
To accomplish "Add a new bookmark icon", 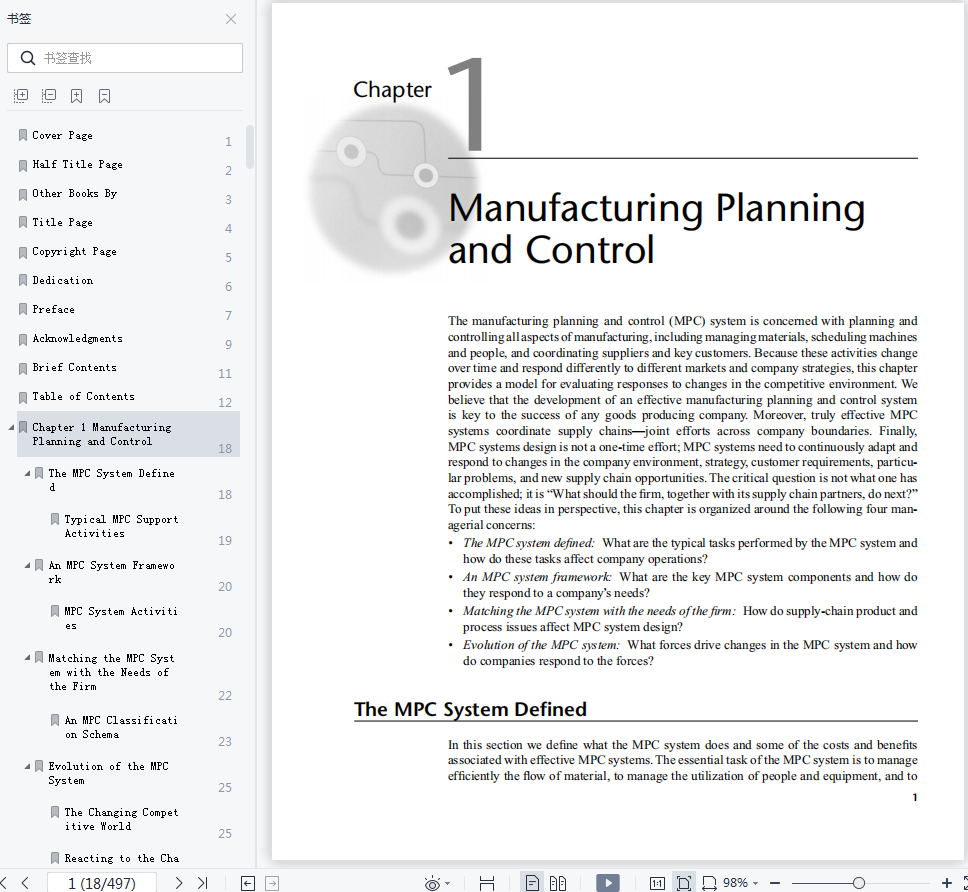I will pyautogui.click(x=77, y=96).
